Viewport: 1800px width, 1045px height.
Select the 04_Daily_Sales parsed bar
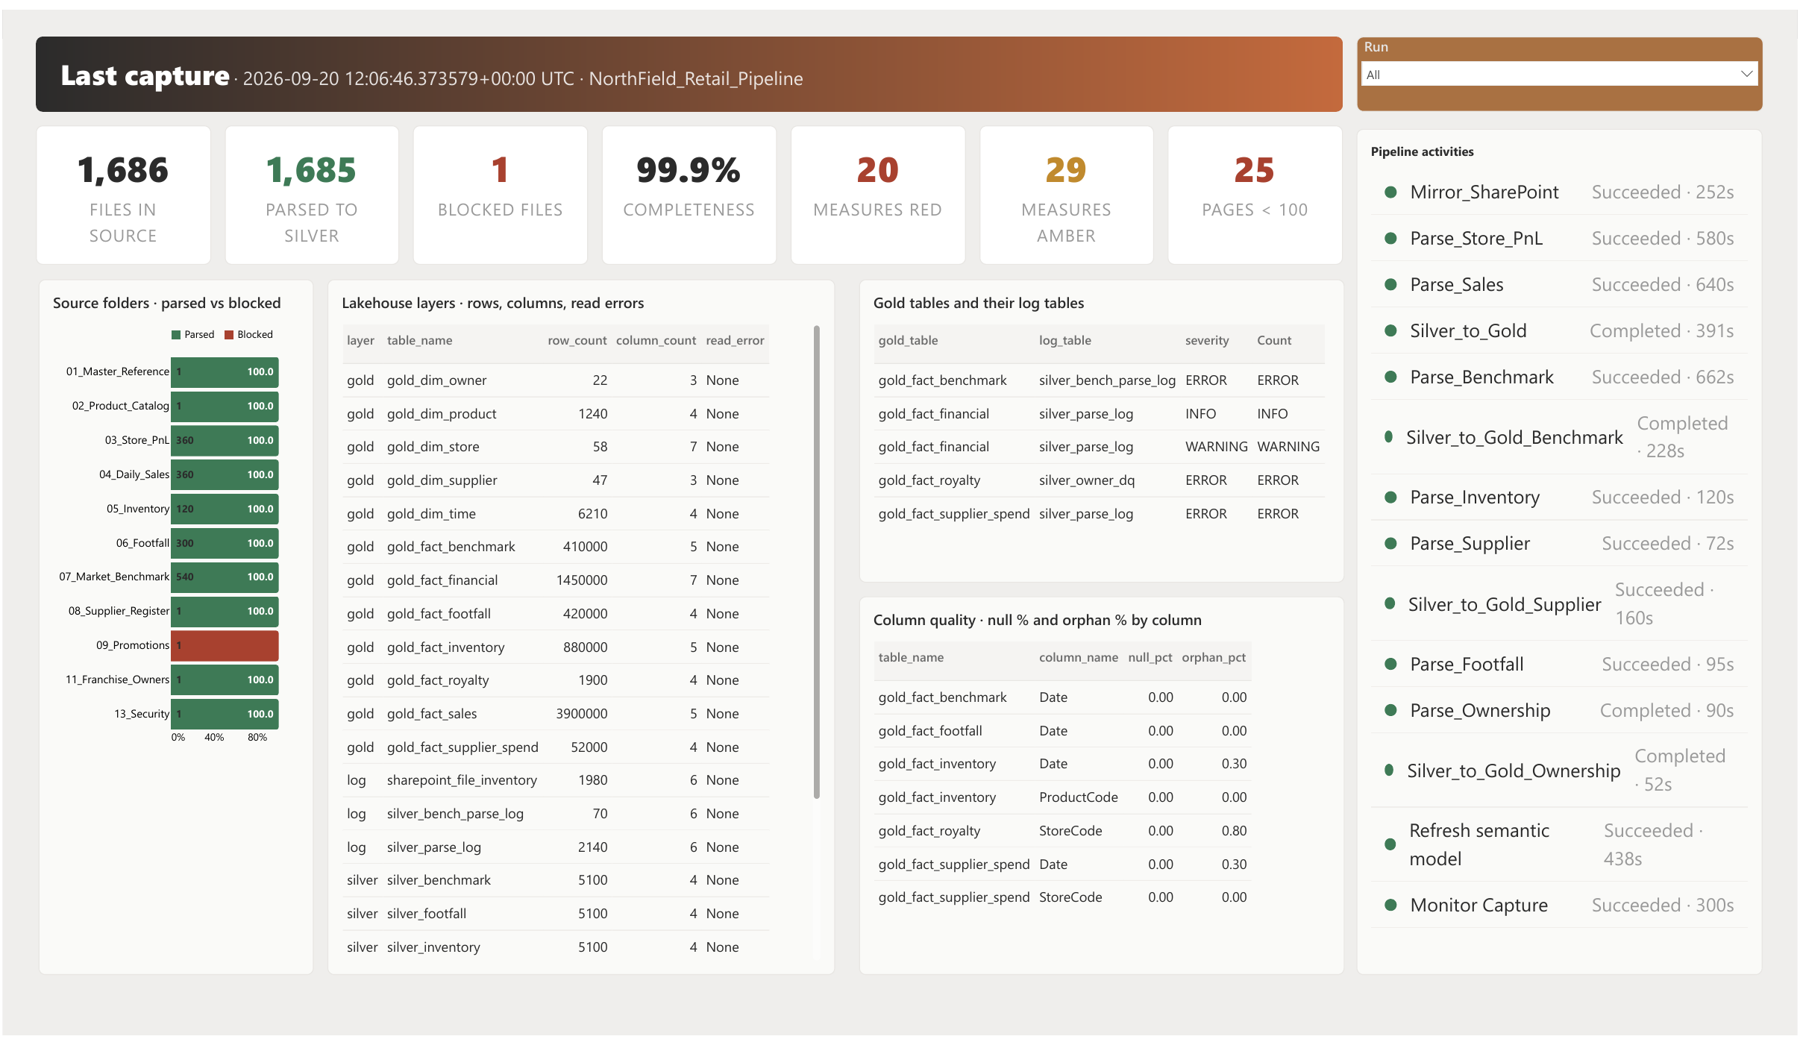tap(224, 474)
